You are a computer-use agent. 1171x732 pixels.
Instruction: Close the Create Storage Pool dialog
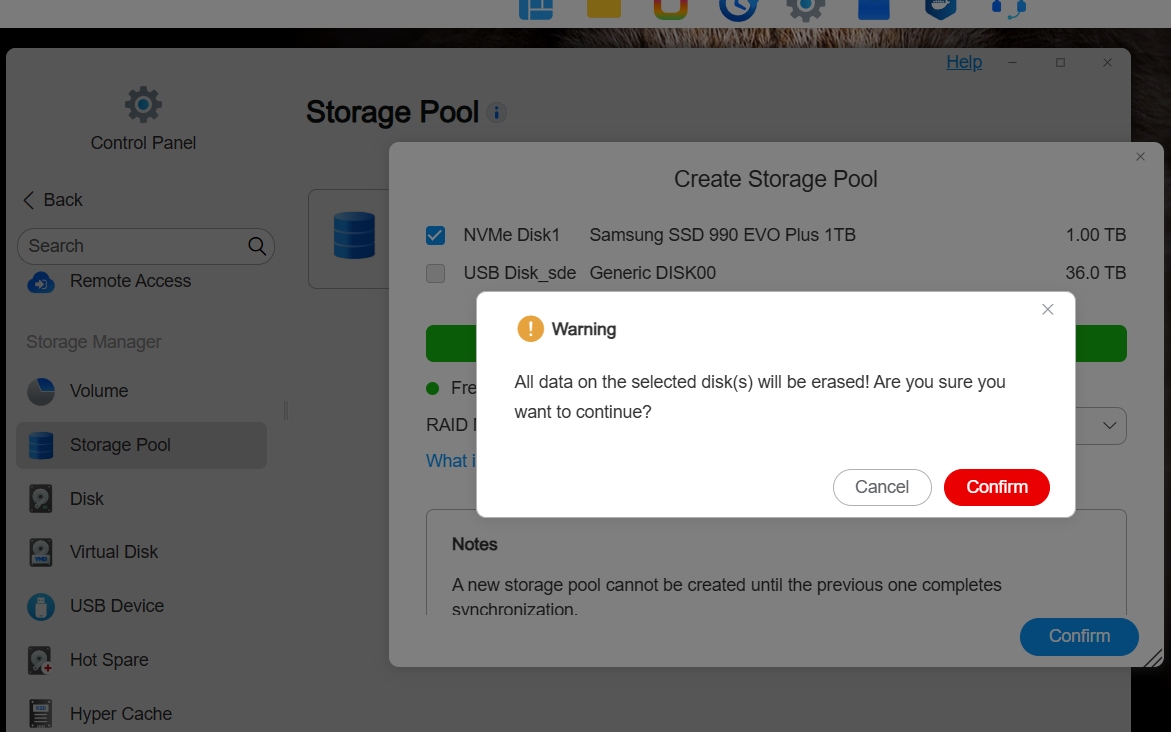1140,156
